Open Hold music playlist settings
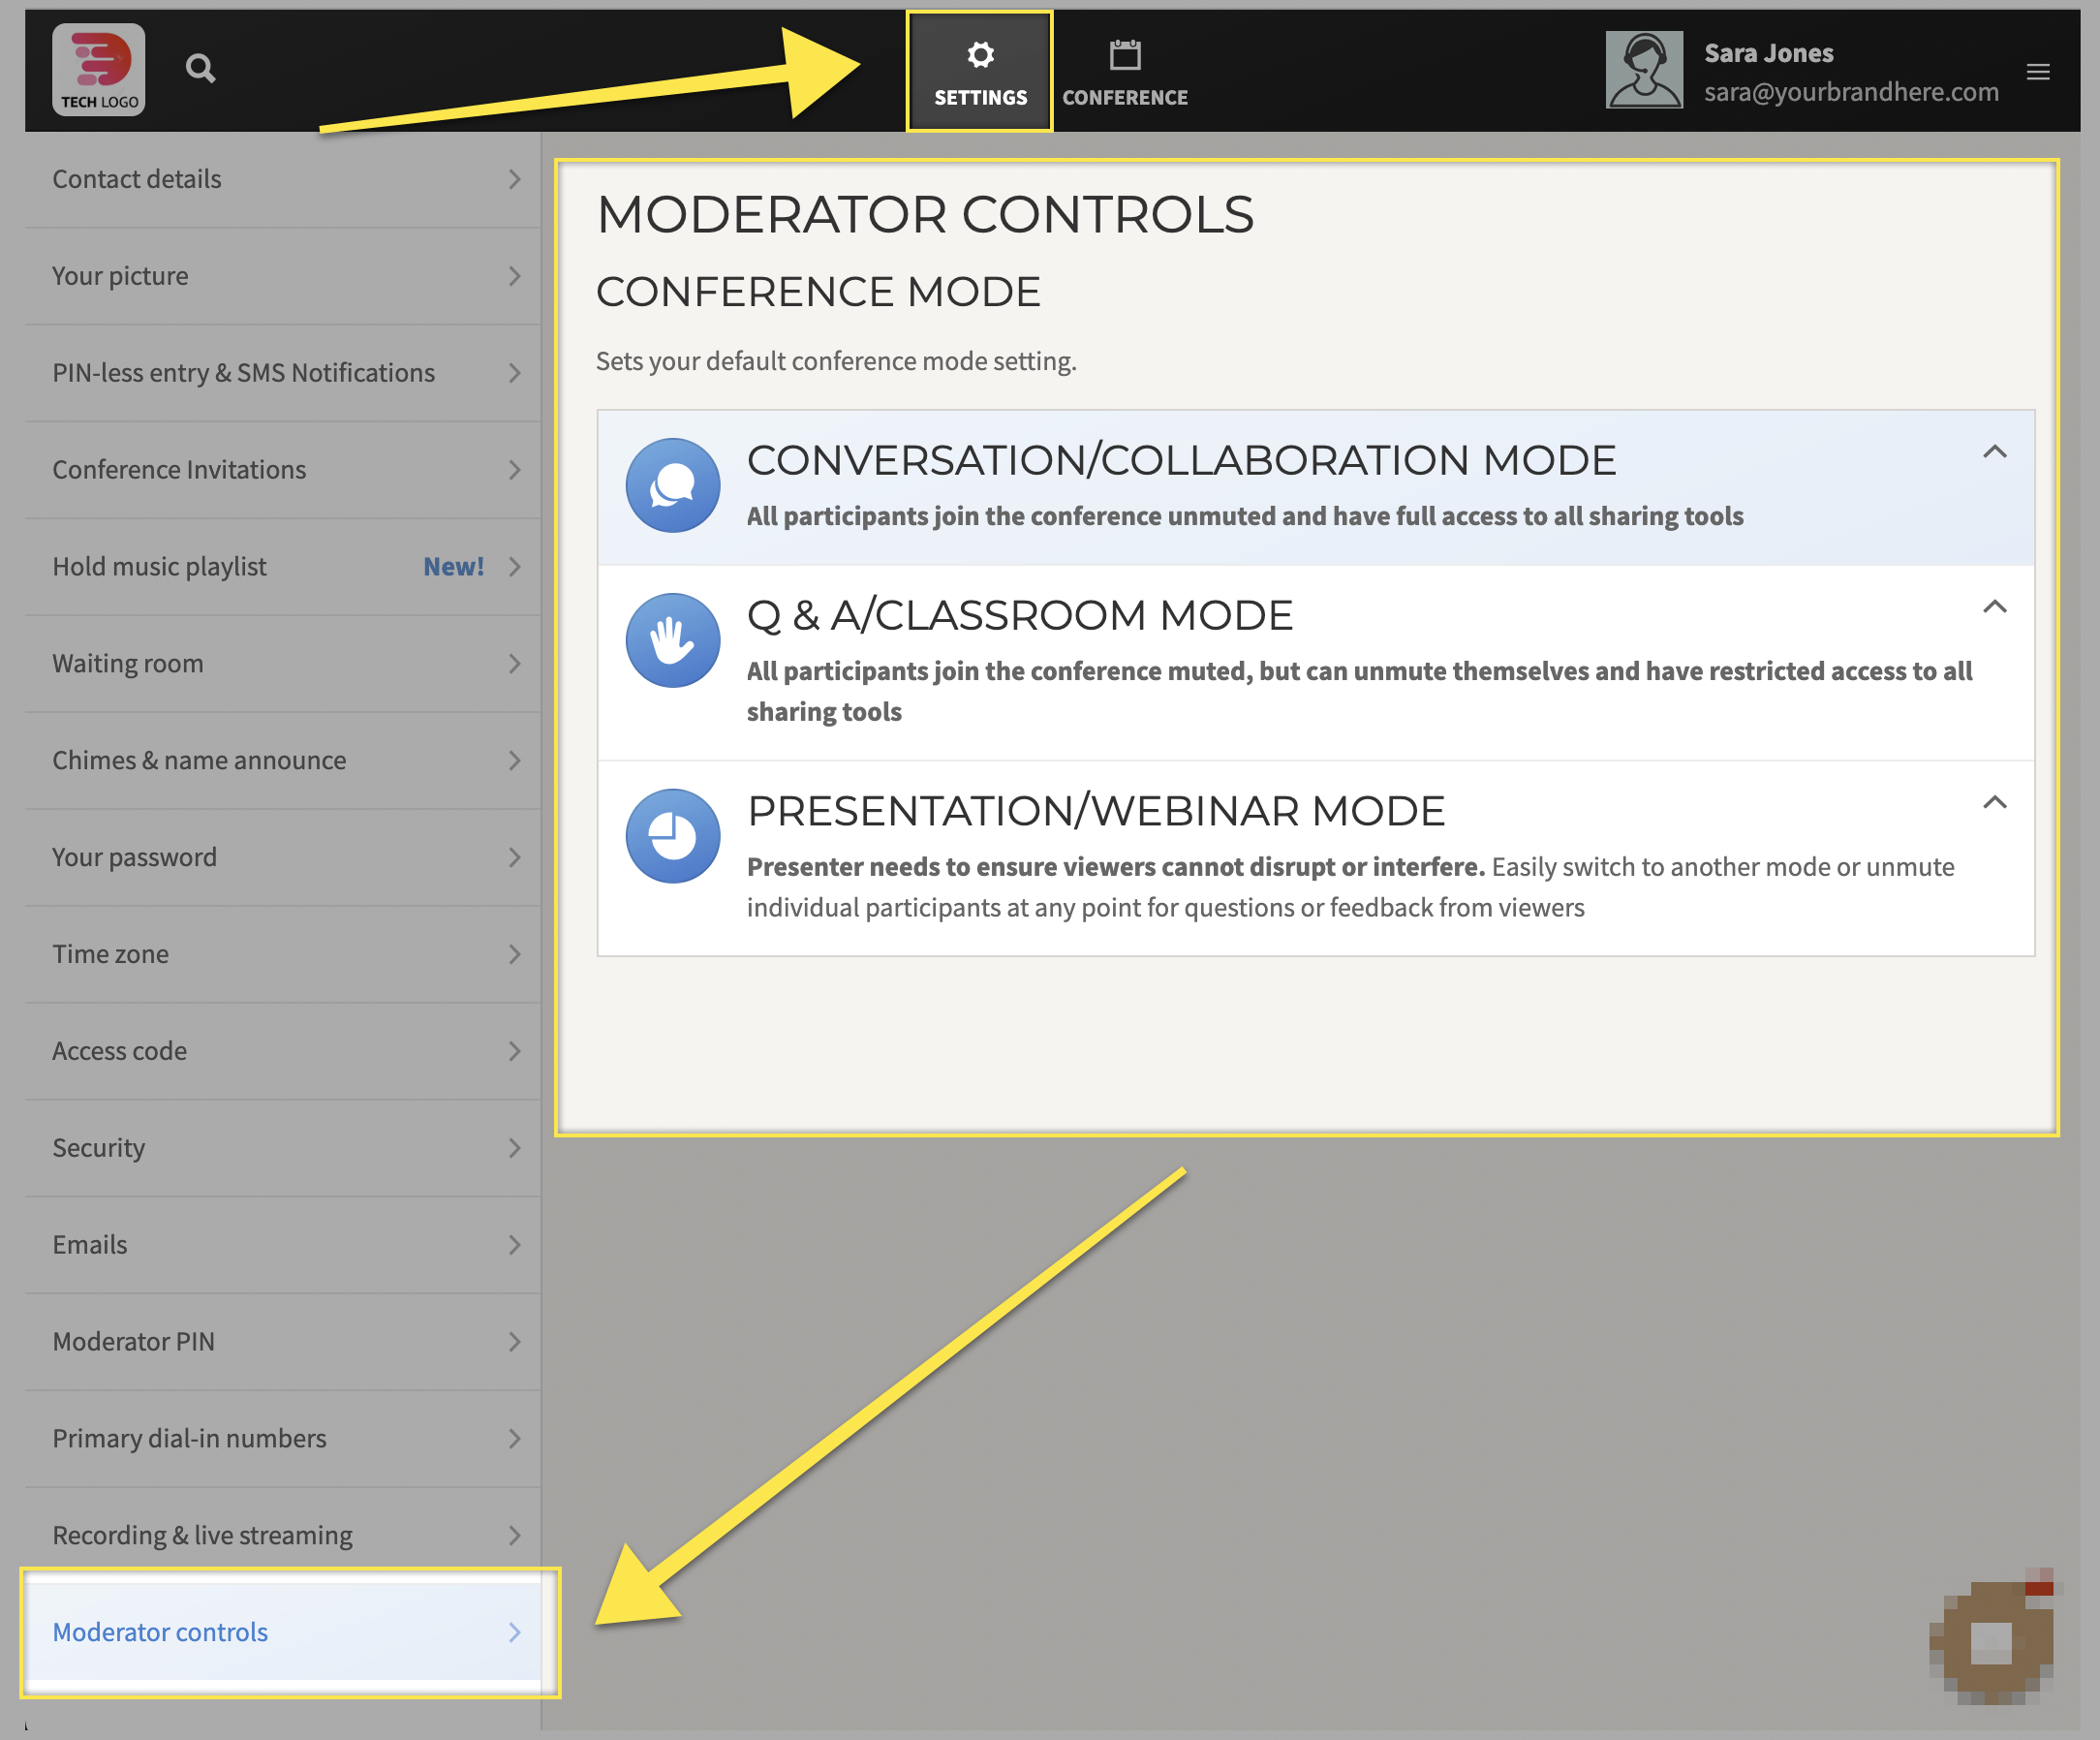Viewport: 2100px width, 1740px height. (160, 567)
